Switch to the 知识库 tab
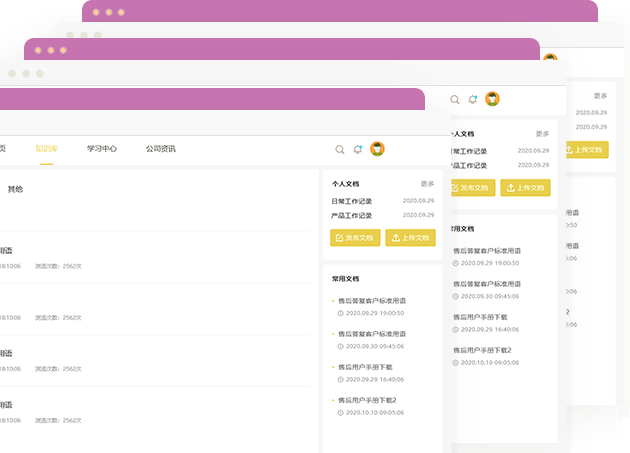Viewport: 630px width, 453px height. click(x=46, y=148)
